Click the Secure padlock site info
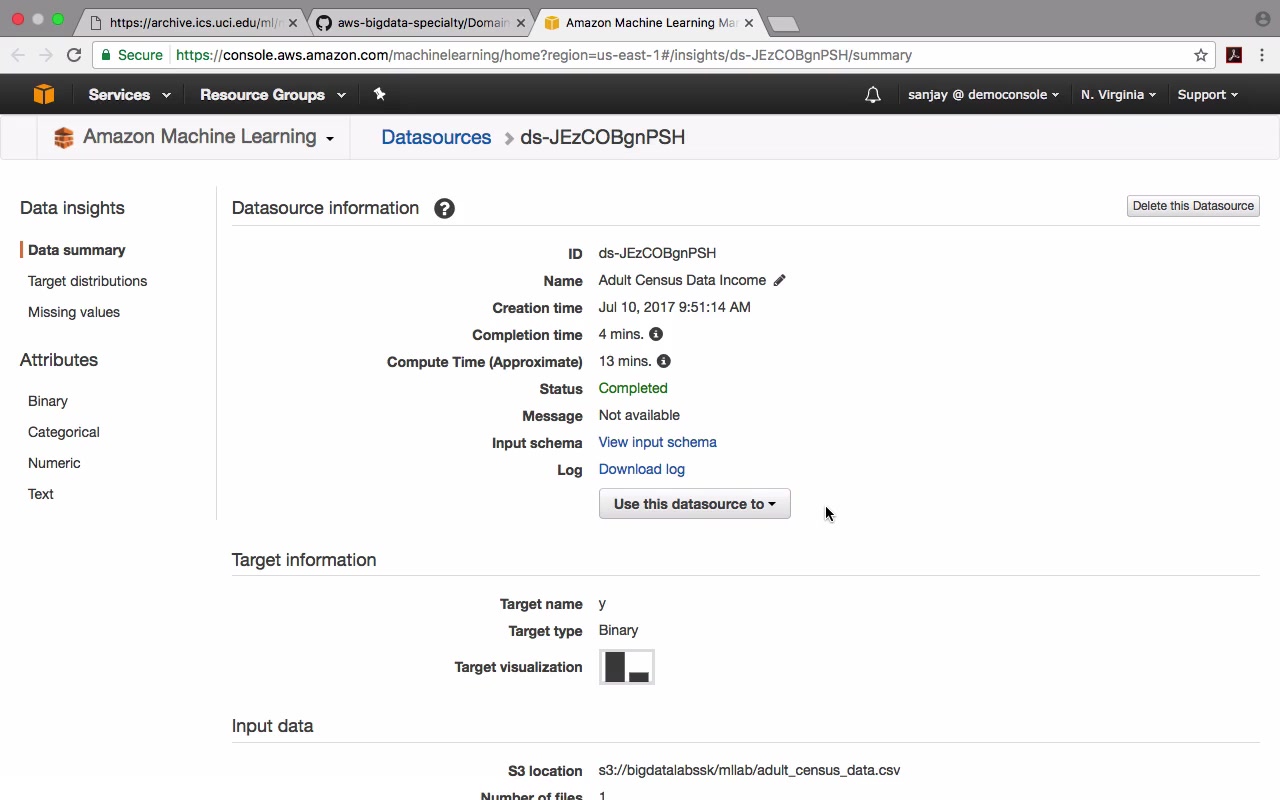1280x800 pixels. [131, 55]
